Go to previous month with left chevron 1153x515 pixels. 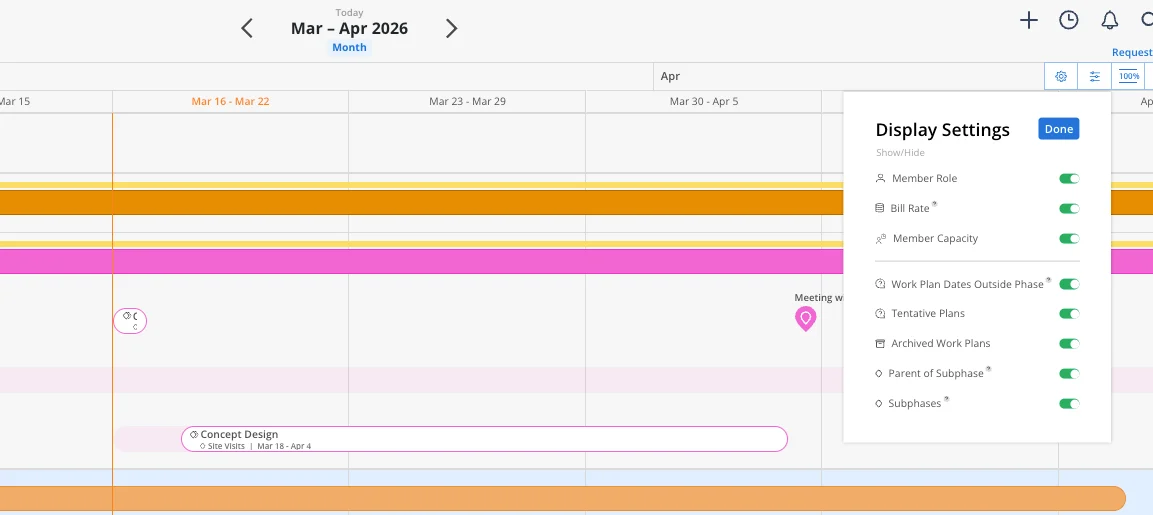pyautogui.click(x=247, y=29)
